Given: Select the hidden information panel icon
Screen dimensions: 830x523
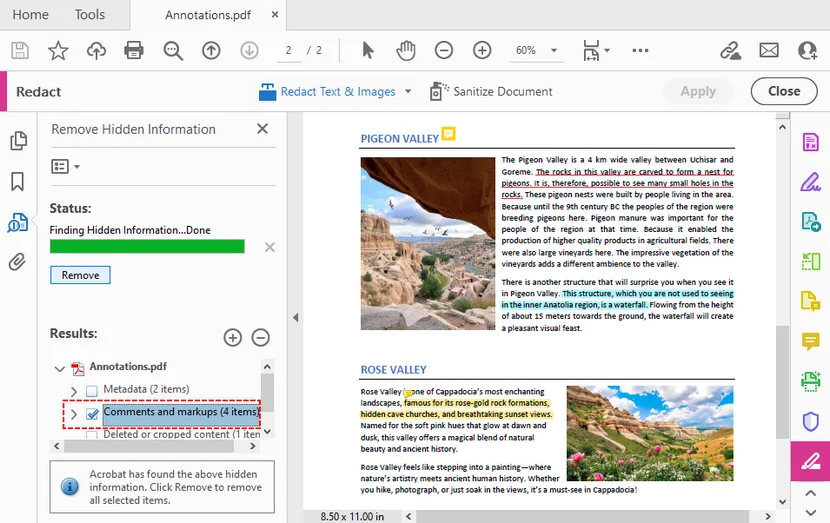Looking at the screenshot, I should [x=17, y=222].
